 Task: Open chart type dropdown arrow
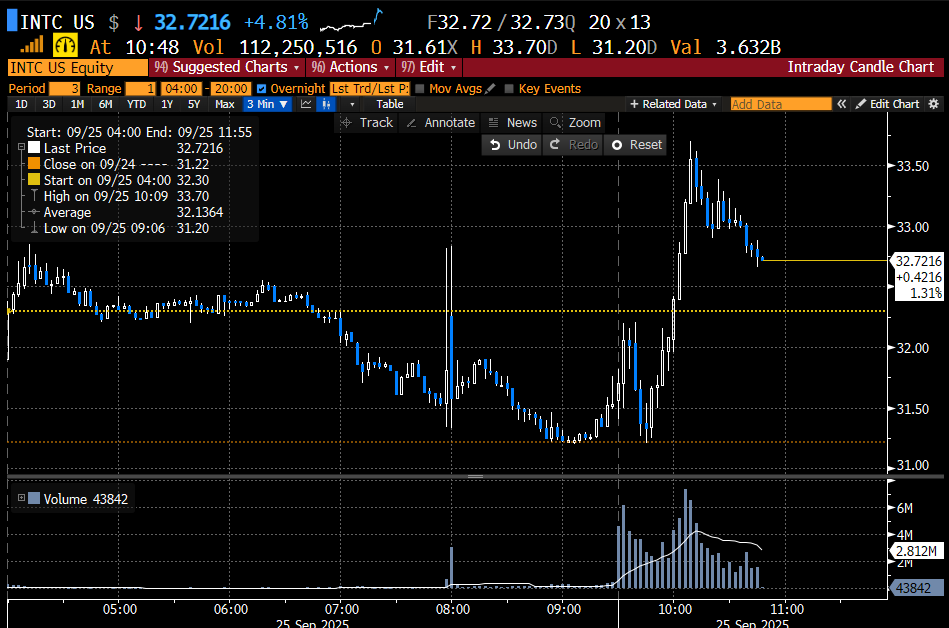pos(352,104)
